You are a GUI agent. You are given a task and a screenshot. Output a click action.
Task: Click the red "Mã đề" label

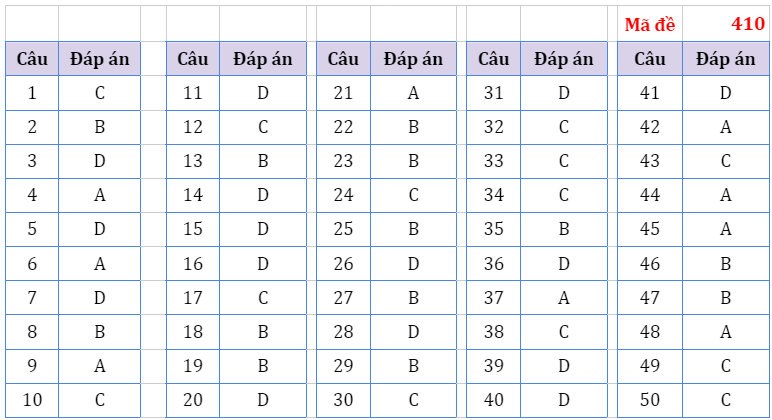[650, 25]
